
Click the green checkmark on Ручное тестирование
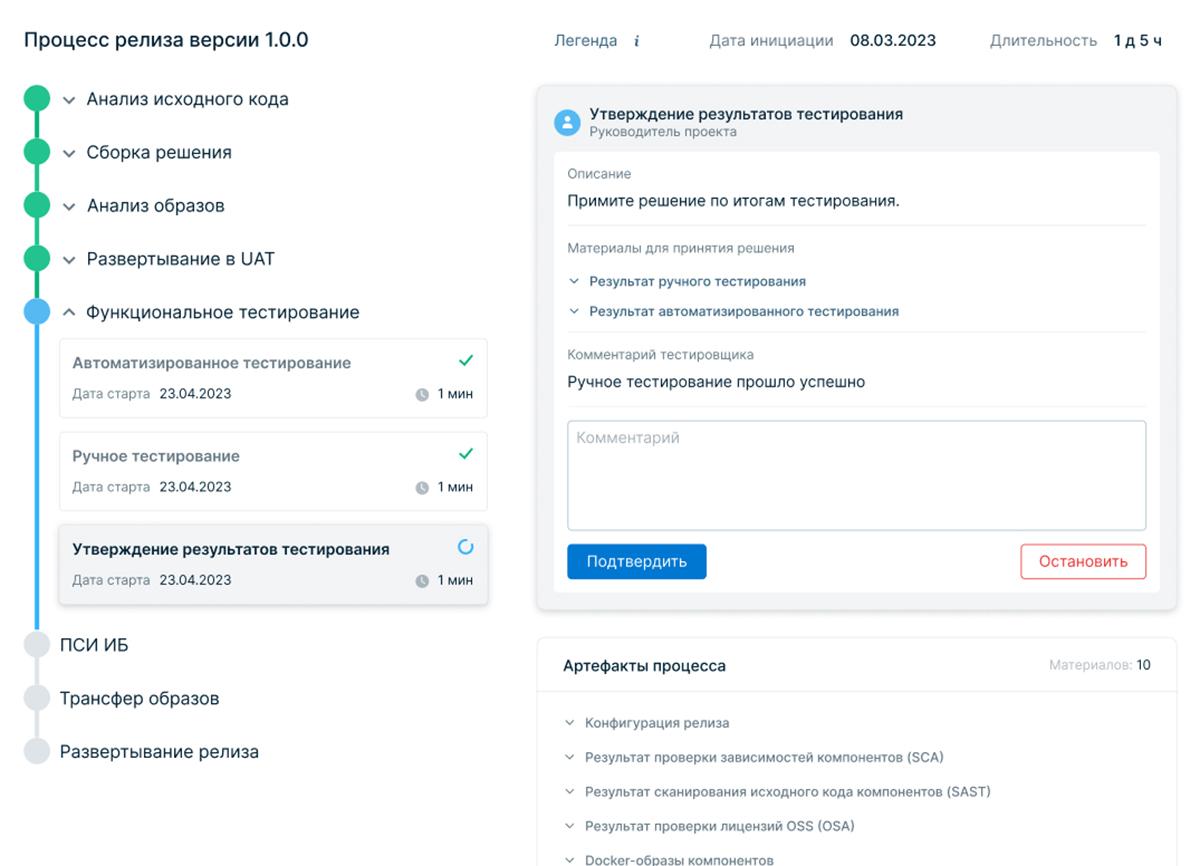(x=465, y=454)
